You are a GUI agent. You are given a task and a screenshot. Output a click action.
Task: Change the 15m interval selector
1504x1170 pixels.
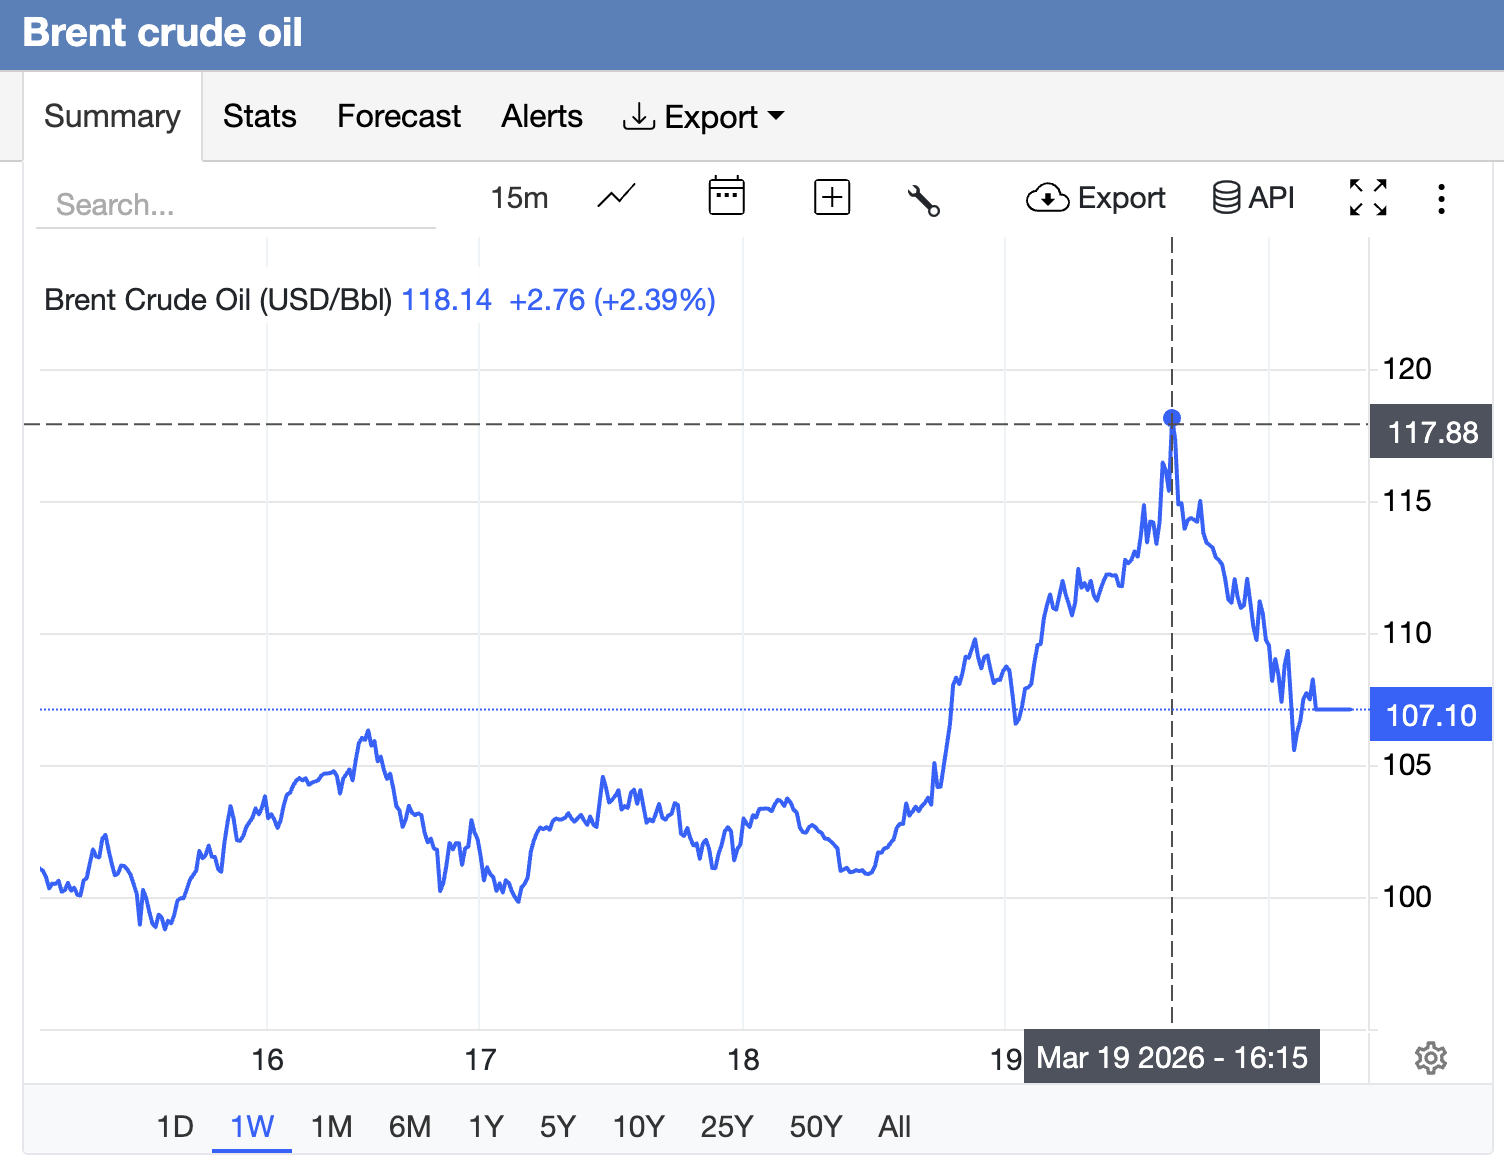coord(519,198)
